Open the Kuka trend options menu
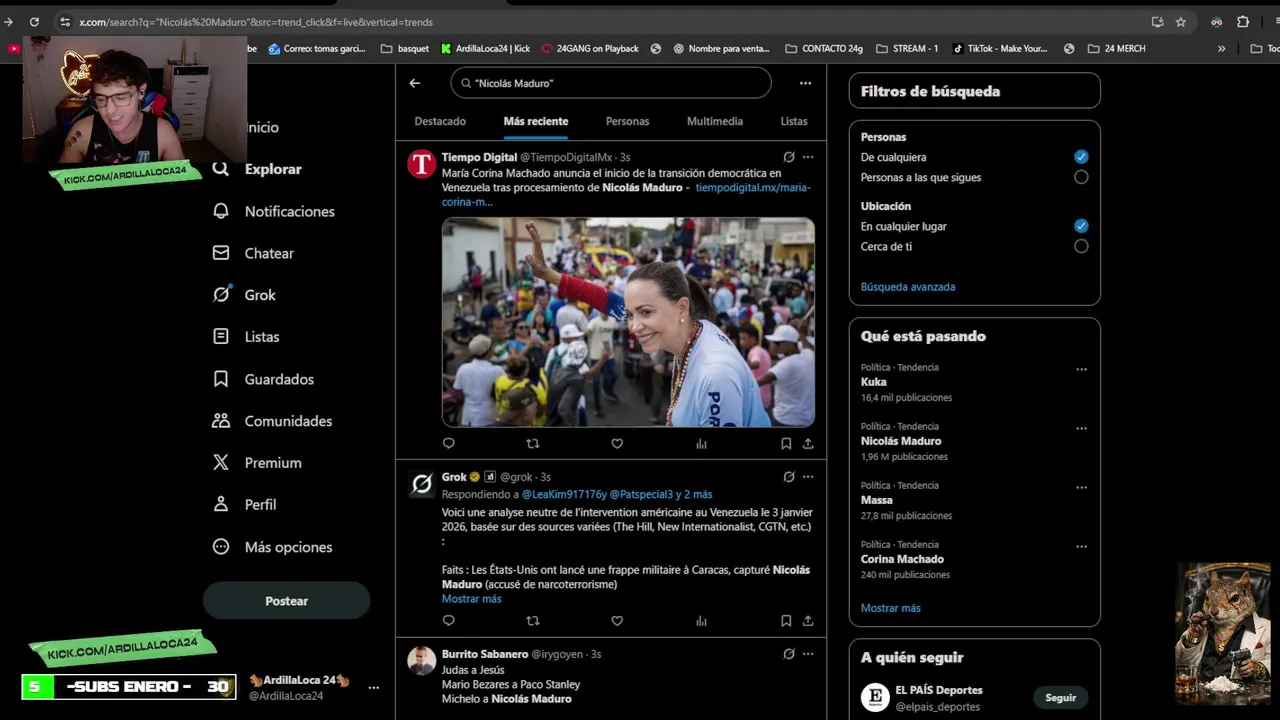The image size is (1280, 720). 1081,369
